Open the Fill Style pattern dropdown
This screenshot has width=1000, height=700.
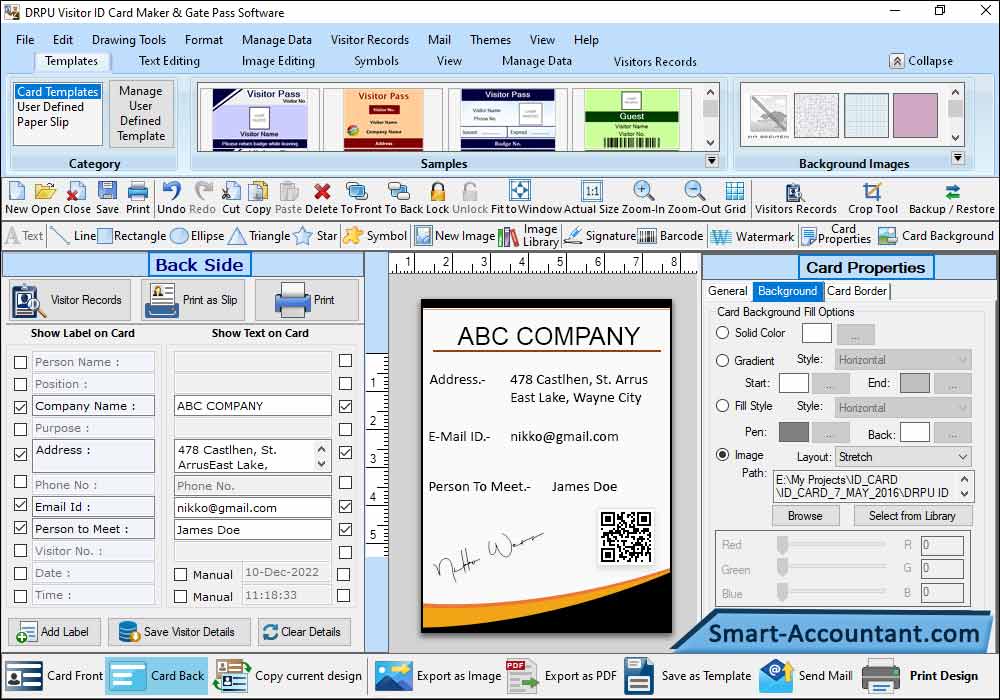[x=903, y=407]
